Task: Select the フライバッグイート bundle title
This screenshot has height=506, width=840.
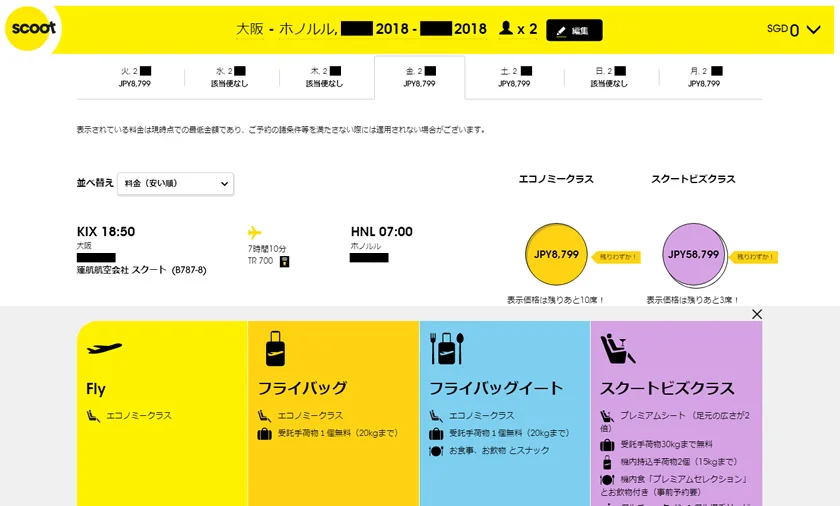Action: click(496, 388)
